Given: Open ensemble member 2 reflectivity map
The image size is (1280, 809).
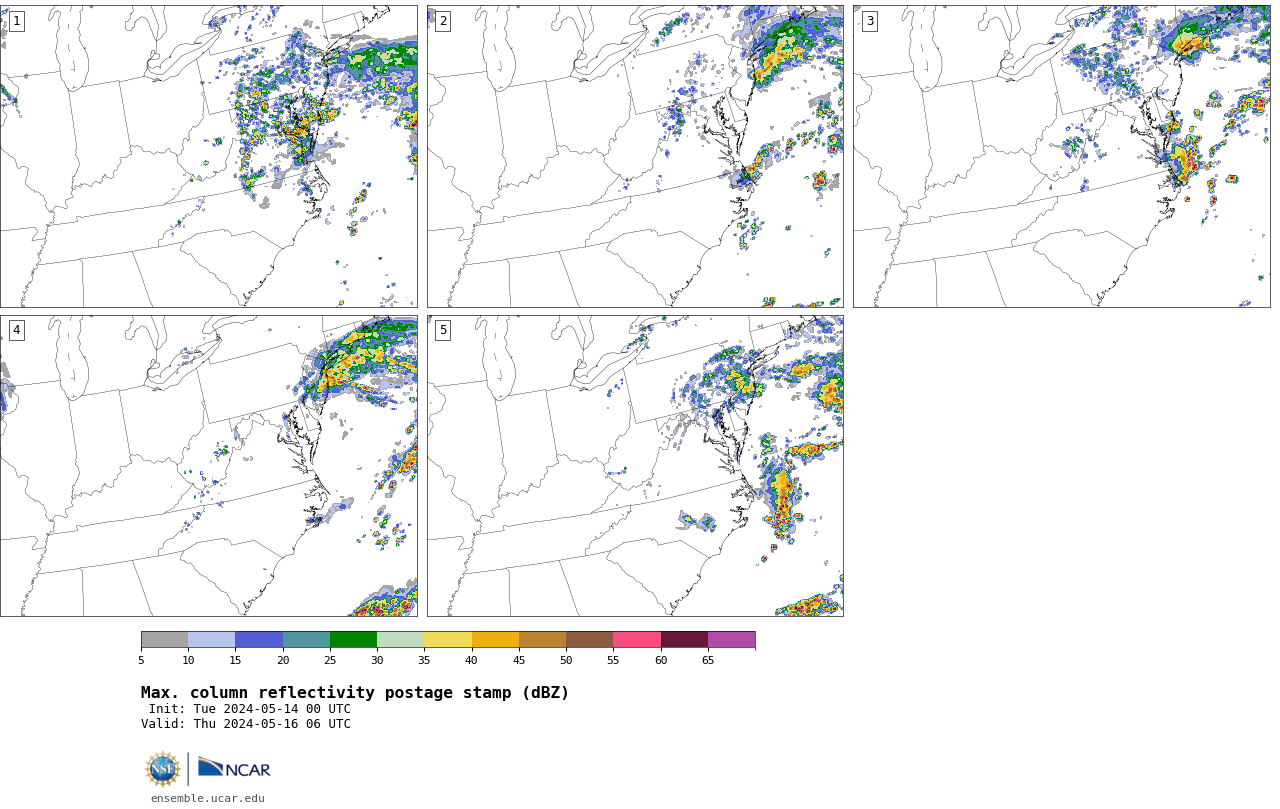Looking at the screenshot, I should pyautogui.click(x=635, y=156).
